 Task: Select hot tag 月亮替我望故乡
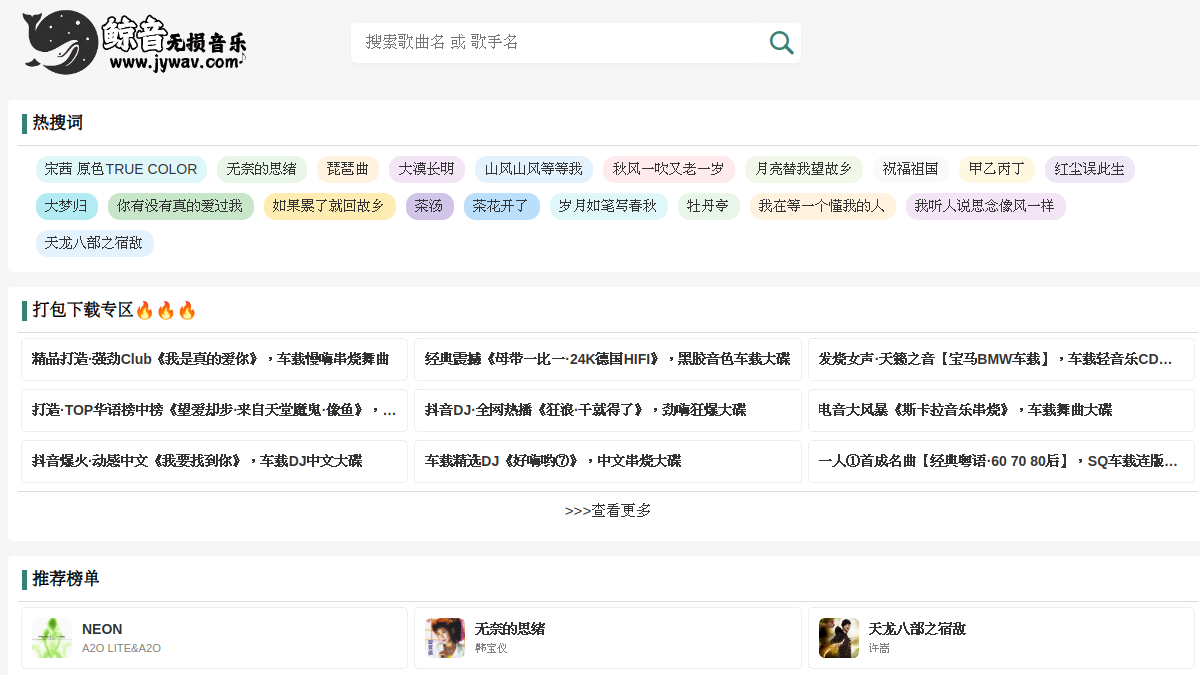(x=803, y=169)
